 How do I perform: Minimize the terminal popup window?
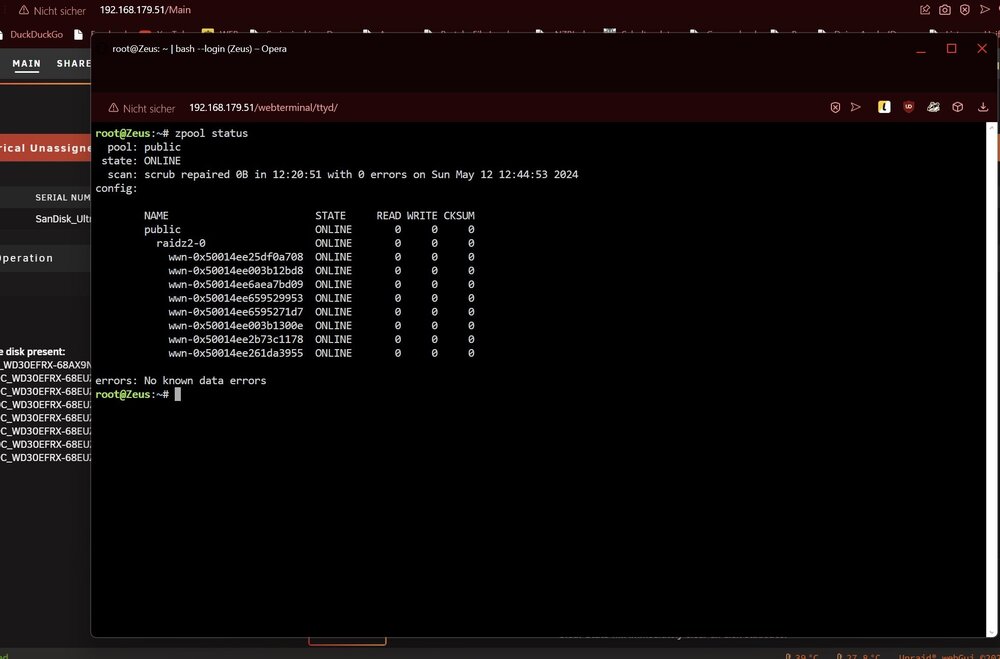(x=920, y=49)
